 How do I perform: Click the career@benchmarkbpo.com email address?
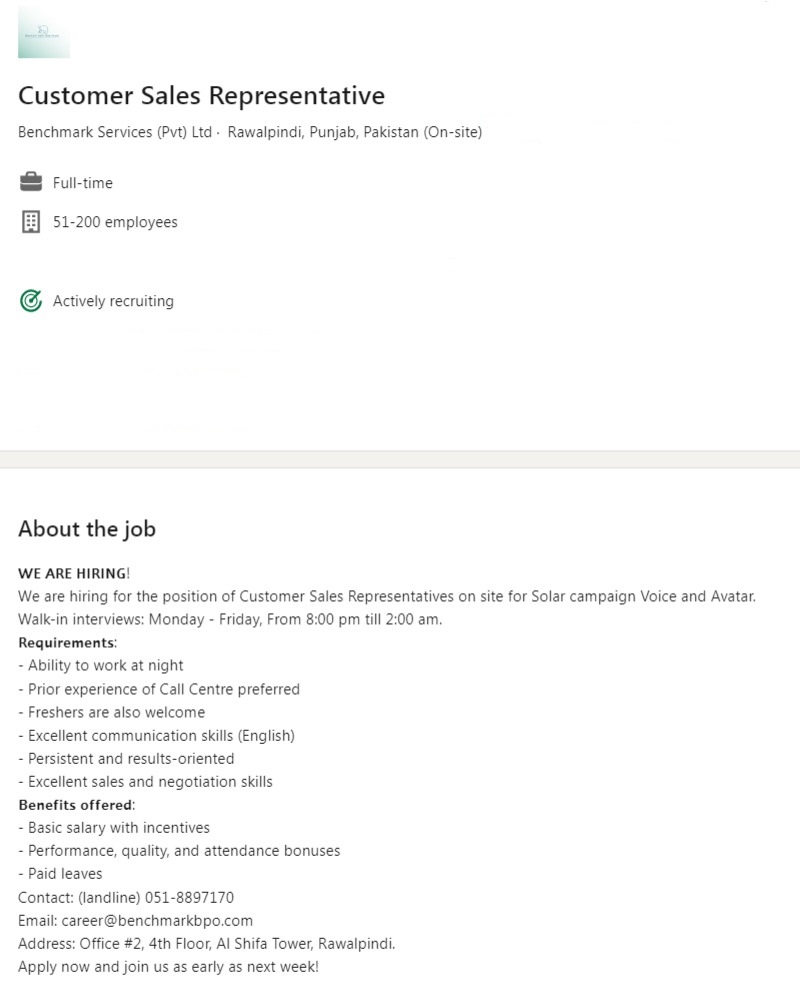pyautogui.click(x=157, y=920)
